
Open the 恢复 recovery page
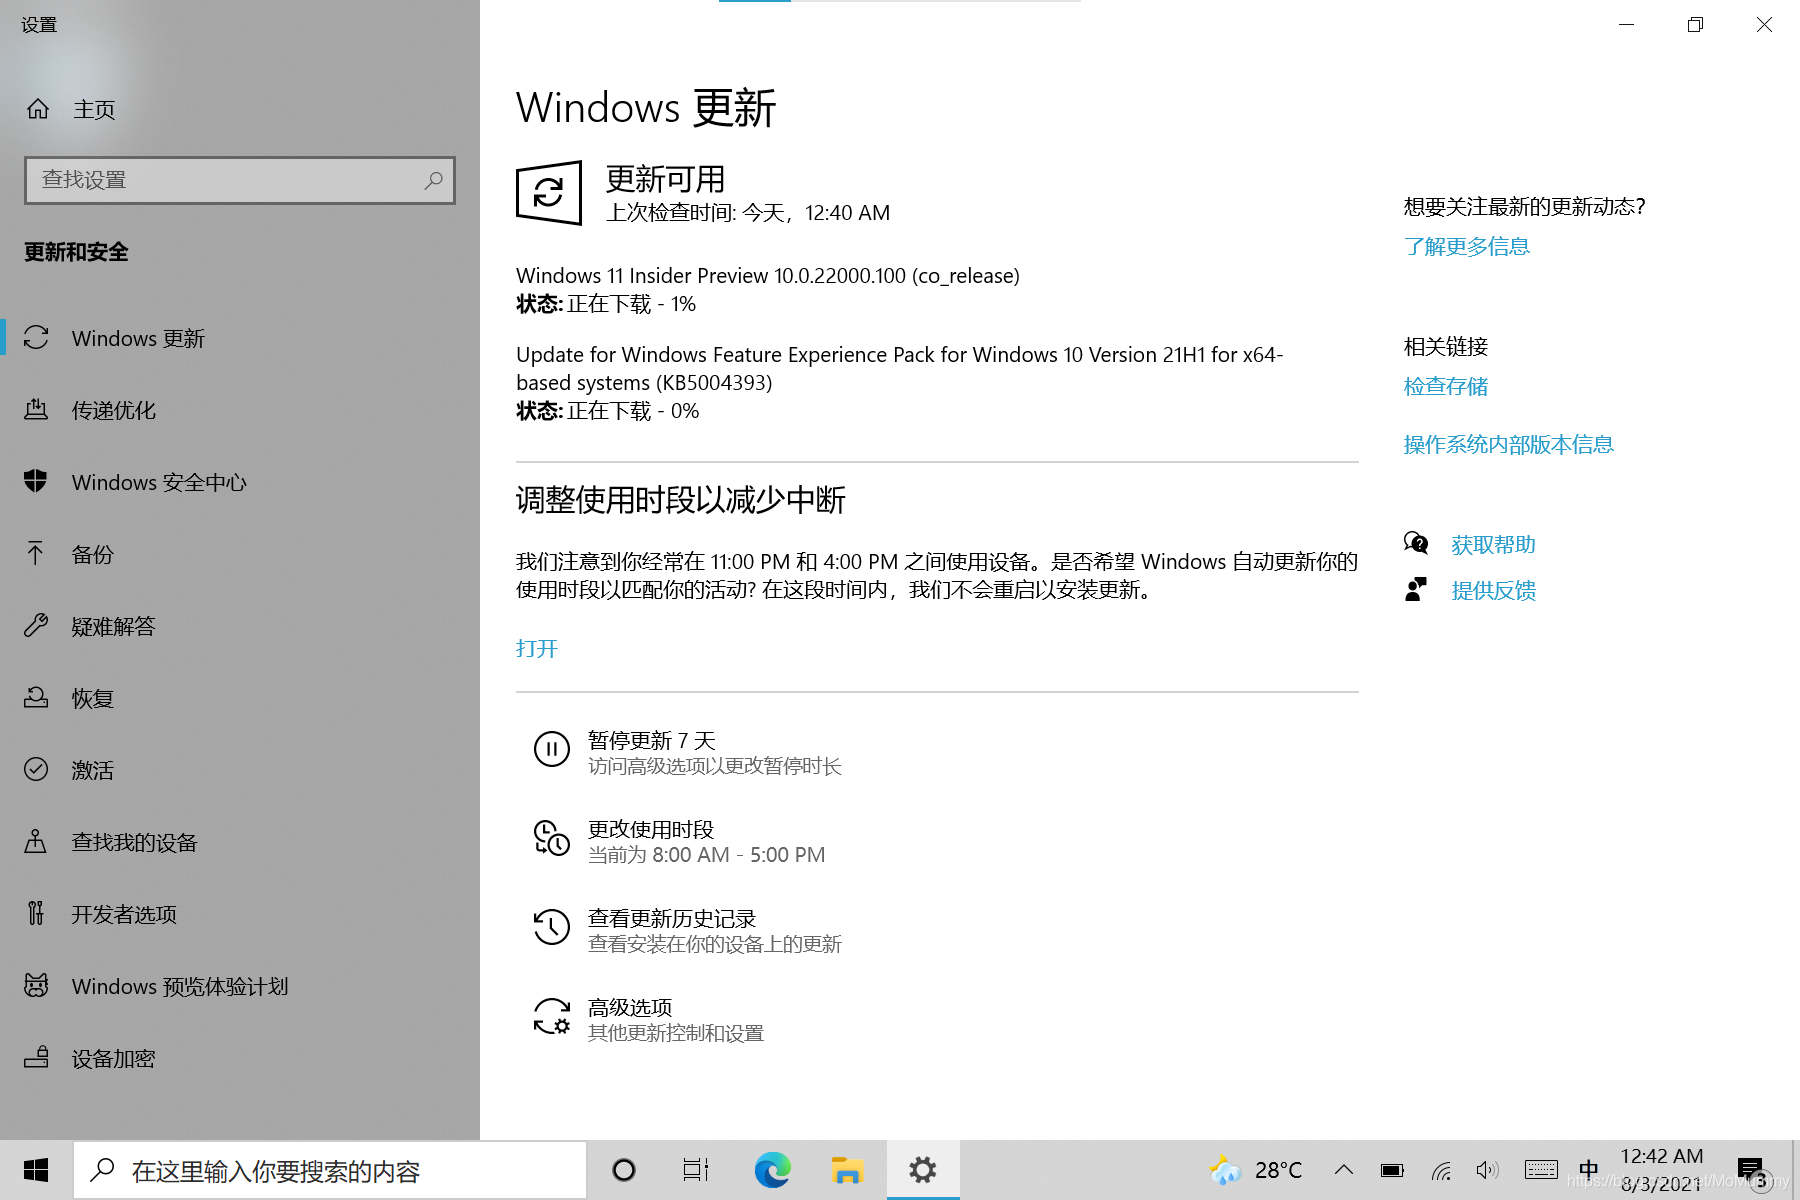point(239,698)
